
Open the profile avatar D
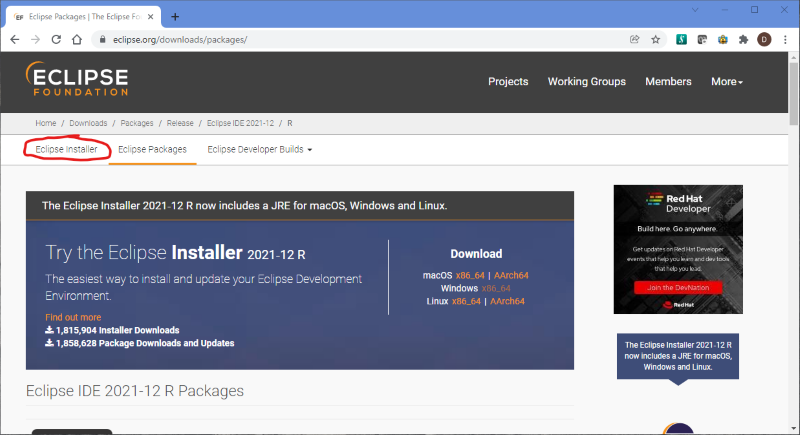click(764, 39)
